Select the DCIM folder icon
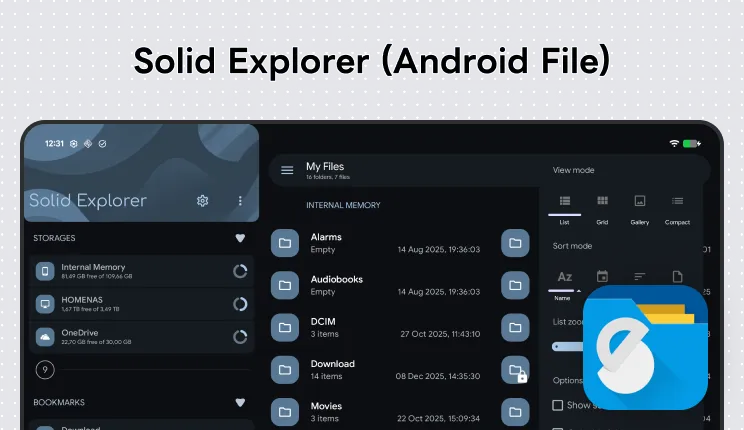Viewport: 744px width, 430px height. [x=285, y=327]
